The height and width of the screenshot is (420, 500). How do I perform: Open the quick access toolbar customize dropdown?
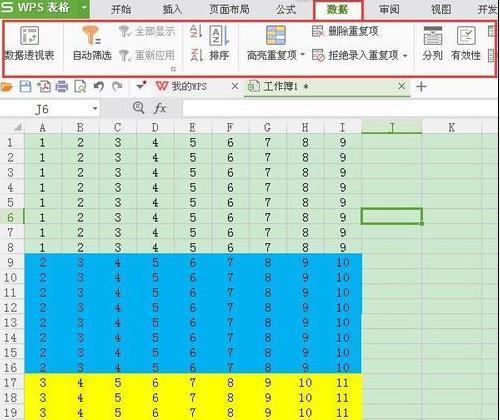pos(141,86)
